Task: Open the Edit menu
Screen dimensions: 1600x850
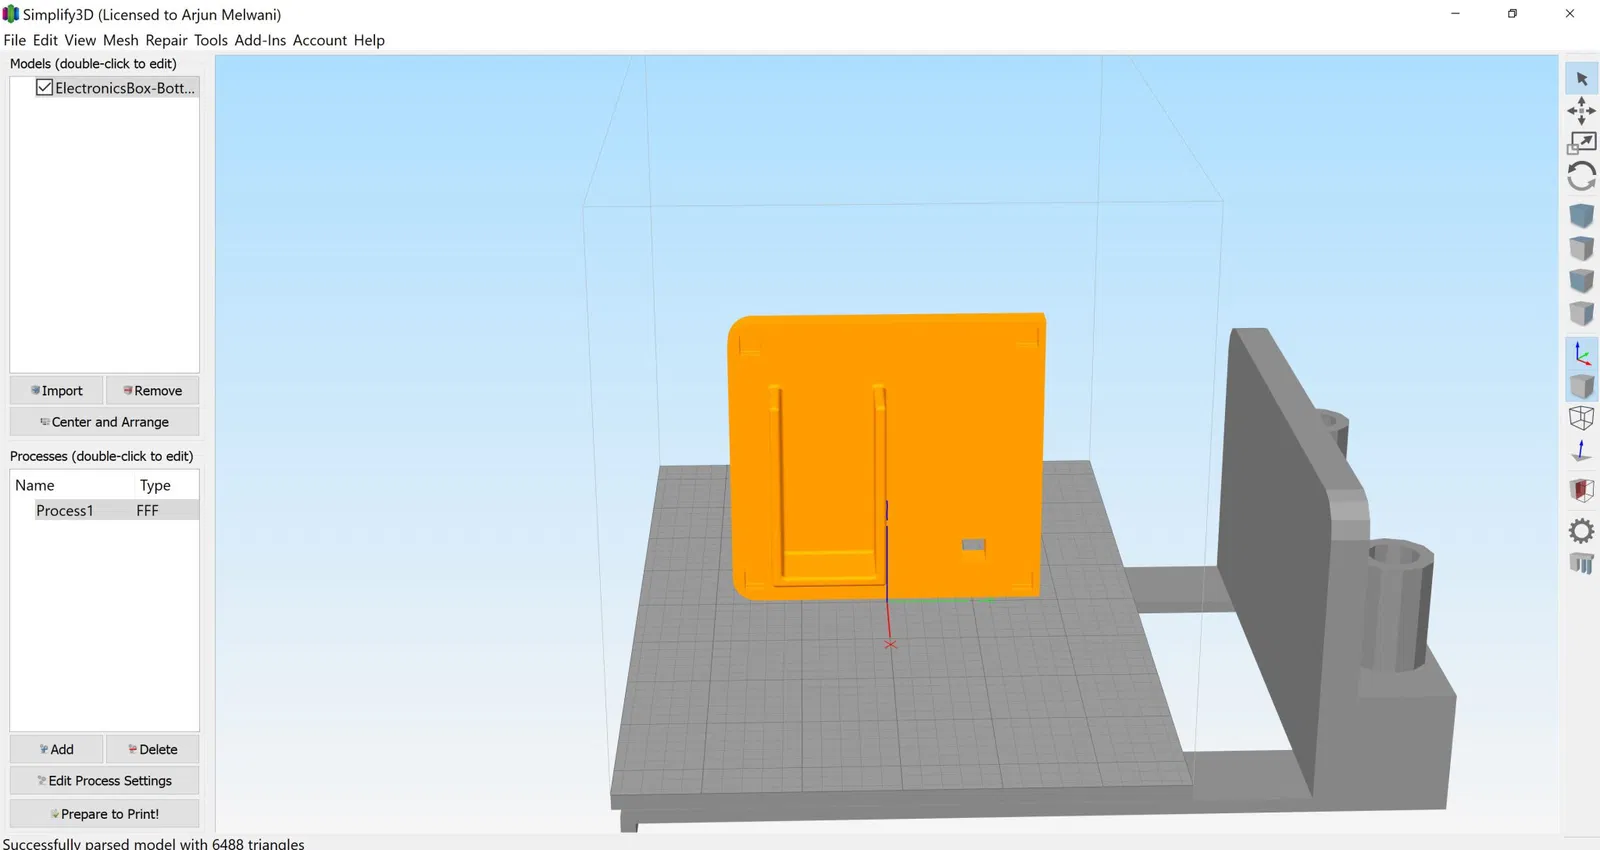Action: coord(45,40)
